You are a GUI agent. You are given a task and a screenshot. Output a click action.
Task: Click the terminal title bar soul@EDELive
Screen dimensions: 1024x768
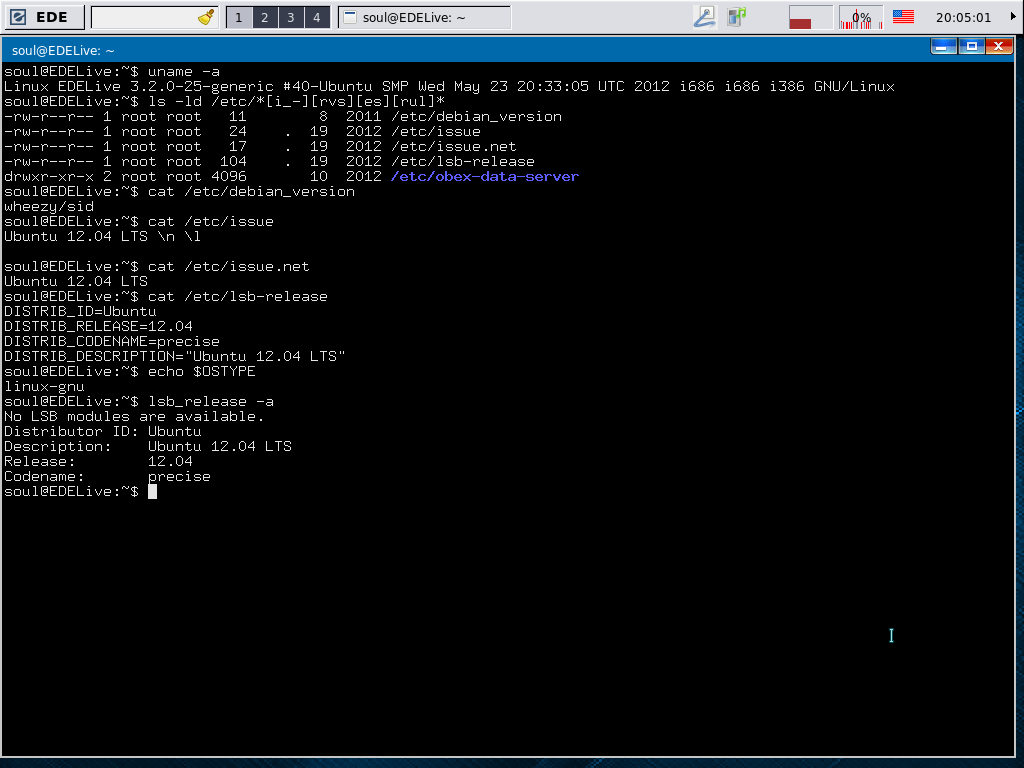(464, 50)
